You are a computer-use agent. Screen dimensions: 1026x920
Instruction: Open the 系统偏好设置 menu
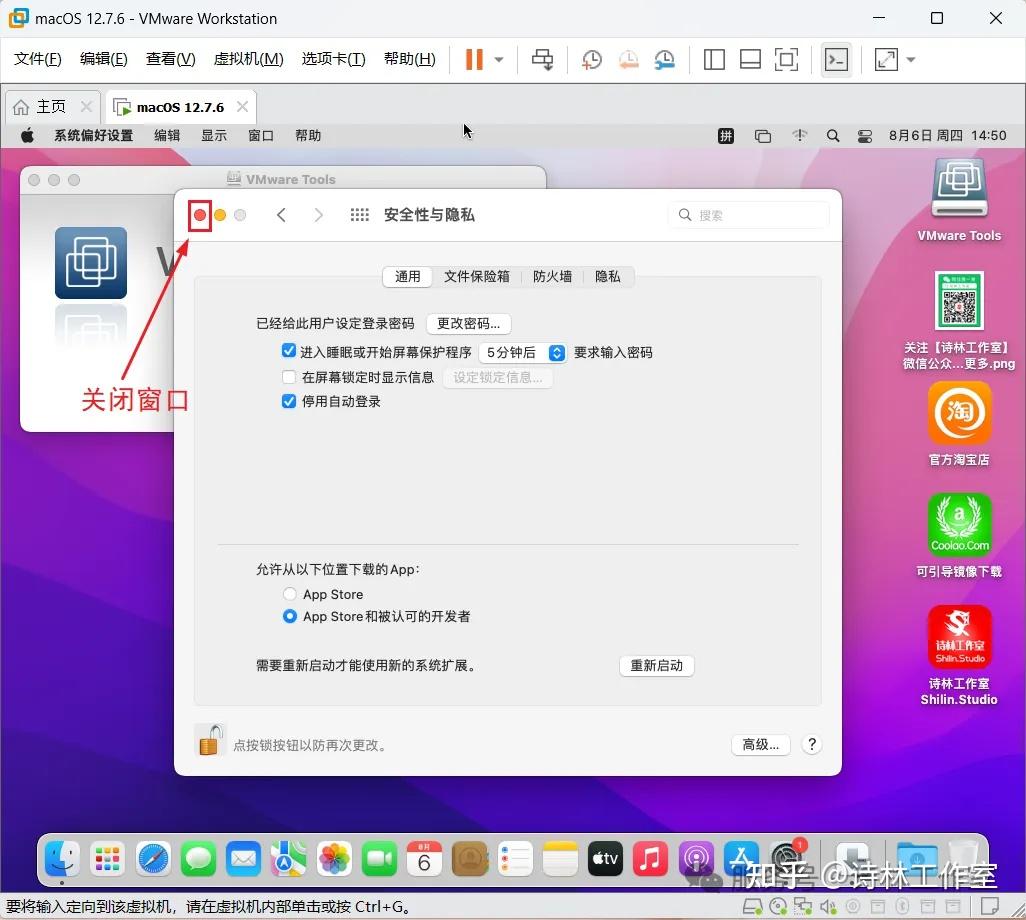(x=94, y=136)
